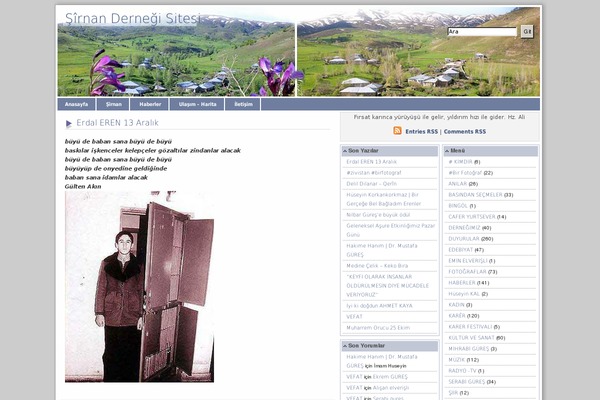Click the orange RSS feed icon
Viewport: 600px width, 400px height.
click(397, 131)
